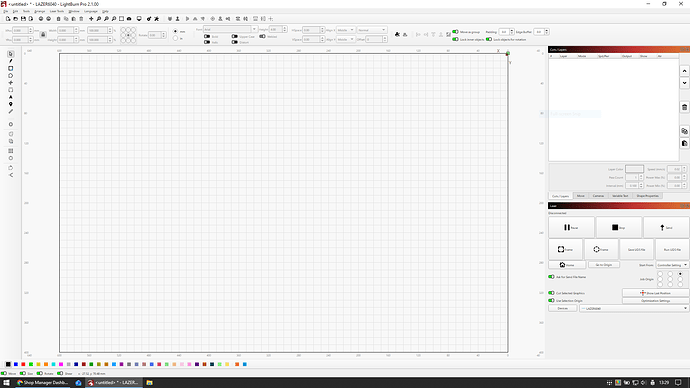The width and height of the screenshot is (690, 388).
Task: Click the Devices button
Action: point(562,308)
